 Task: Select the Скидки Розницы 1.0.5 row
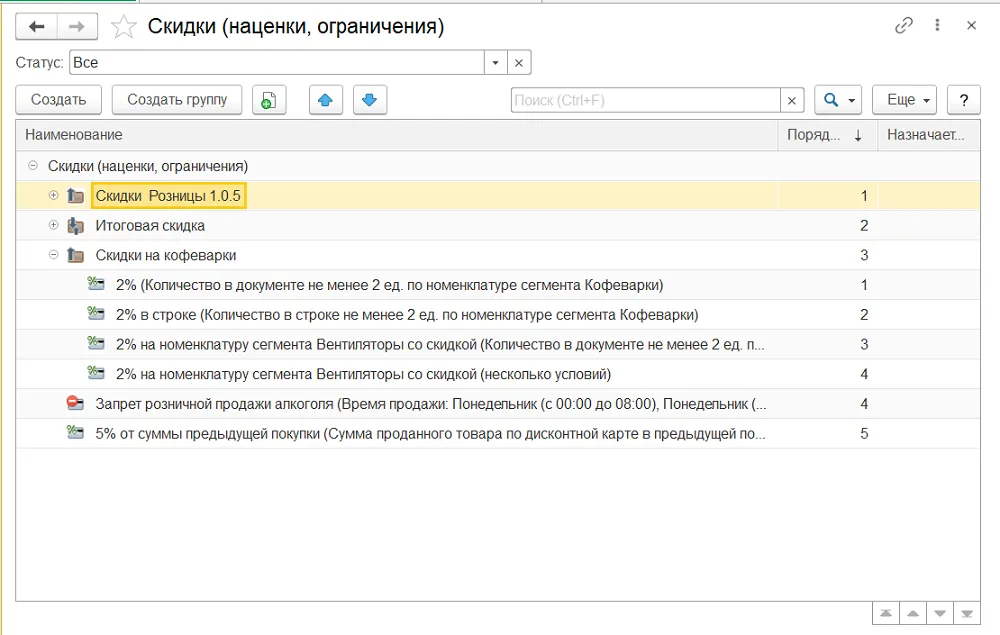coord(498,196)
